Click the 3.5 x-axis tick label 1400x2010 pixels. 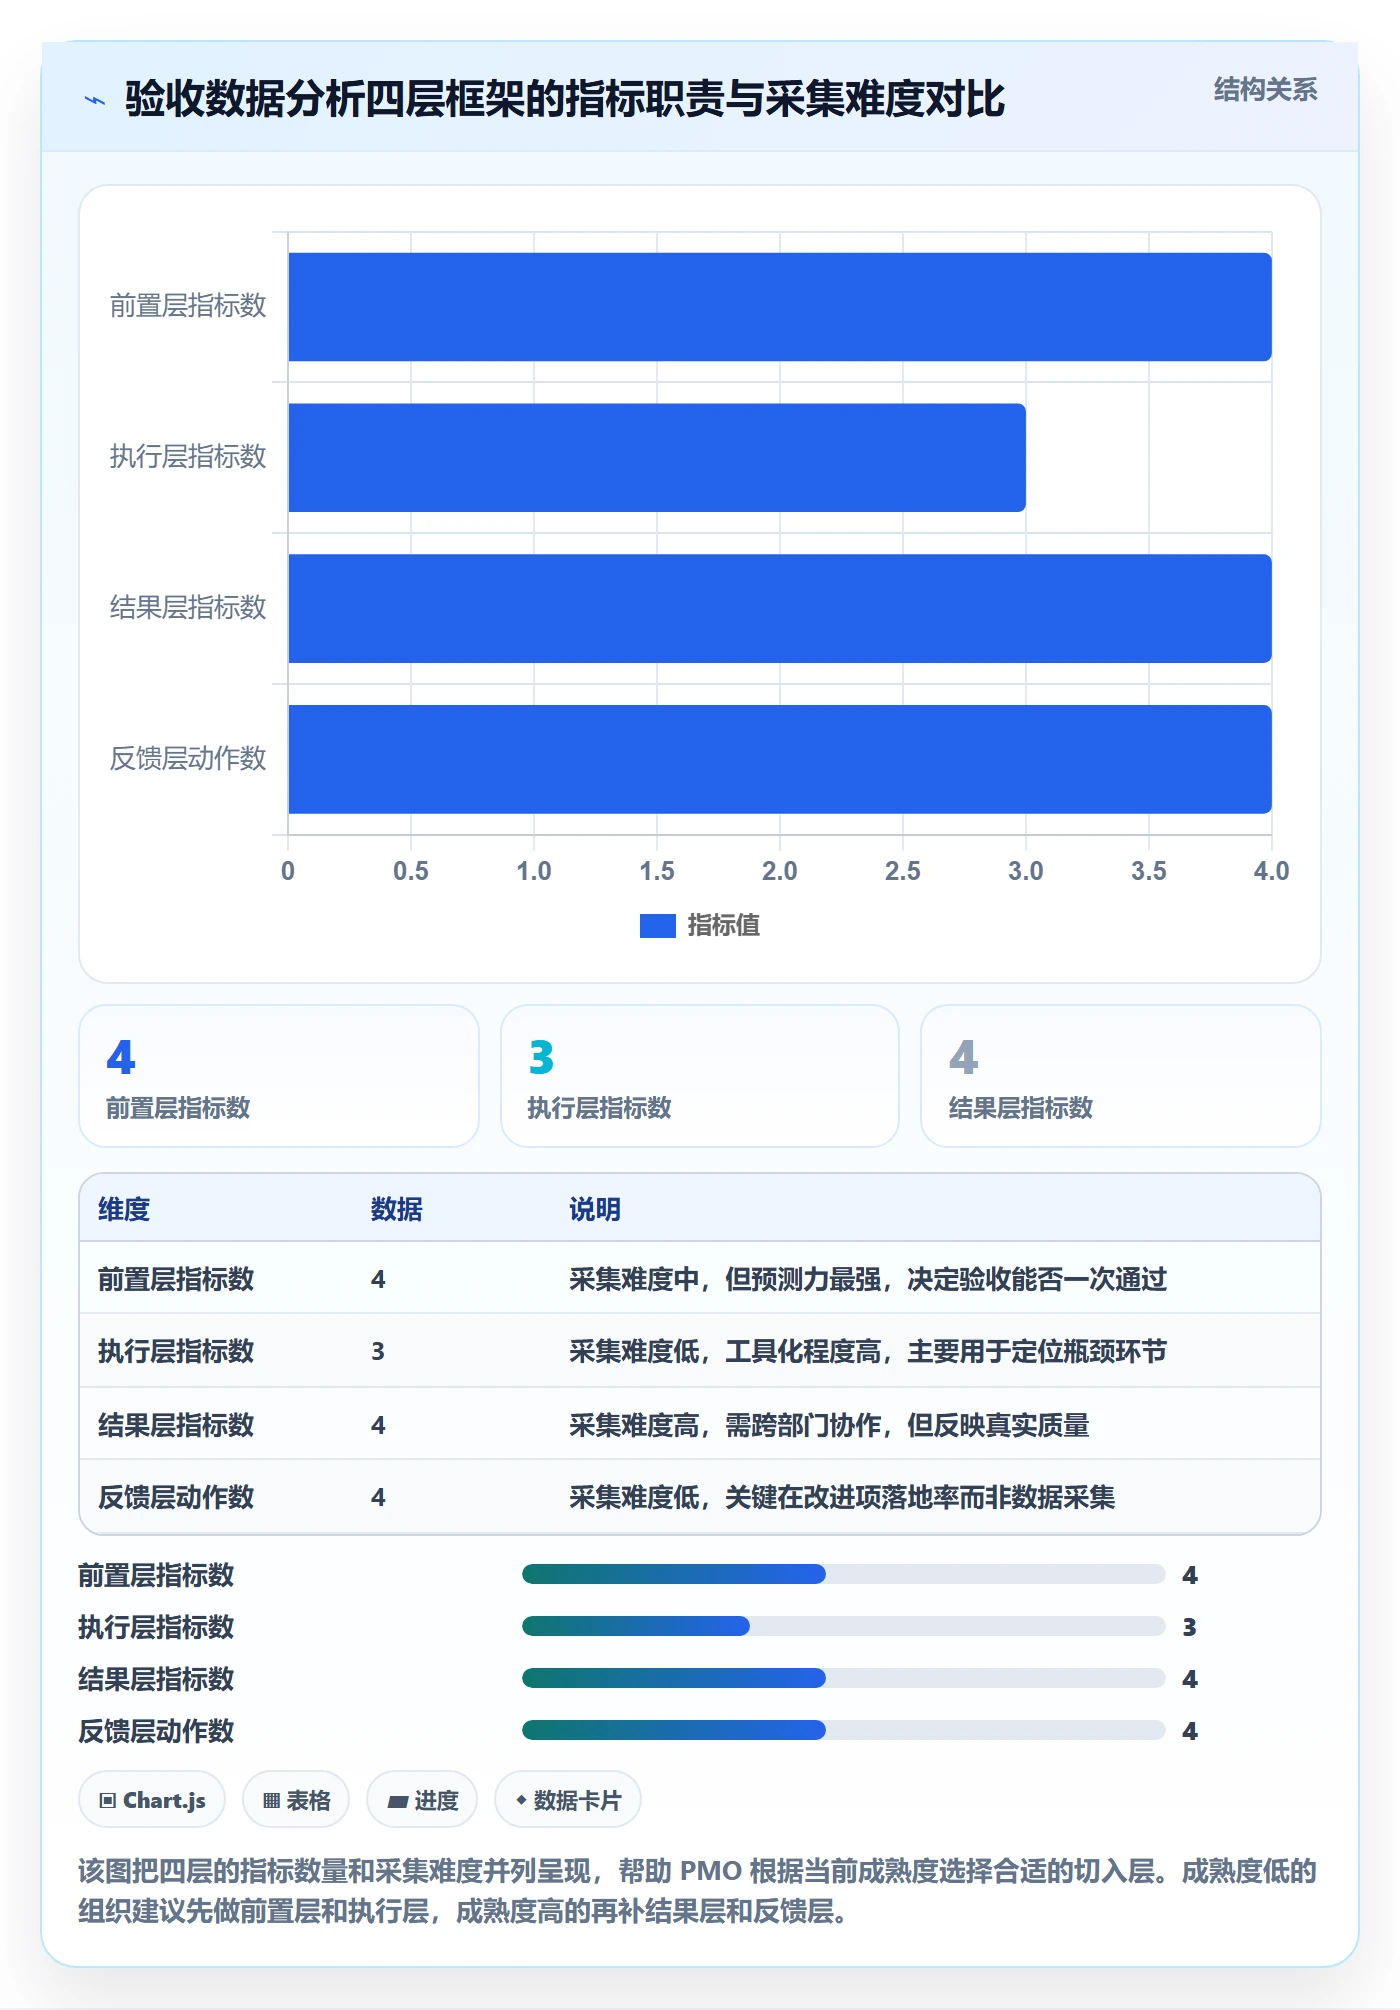(1149, 871)
